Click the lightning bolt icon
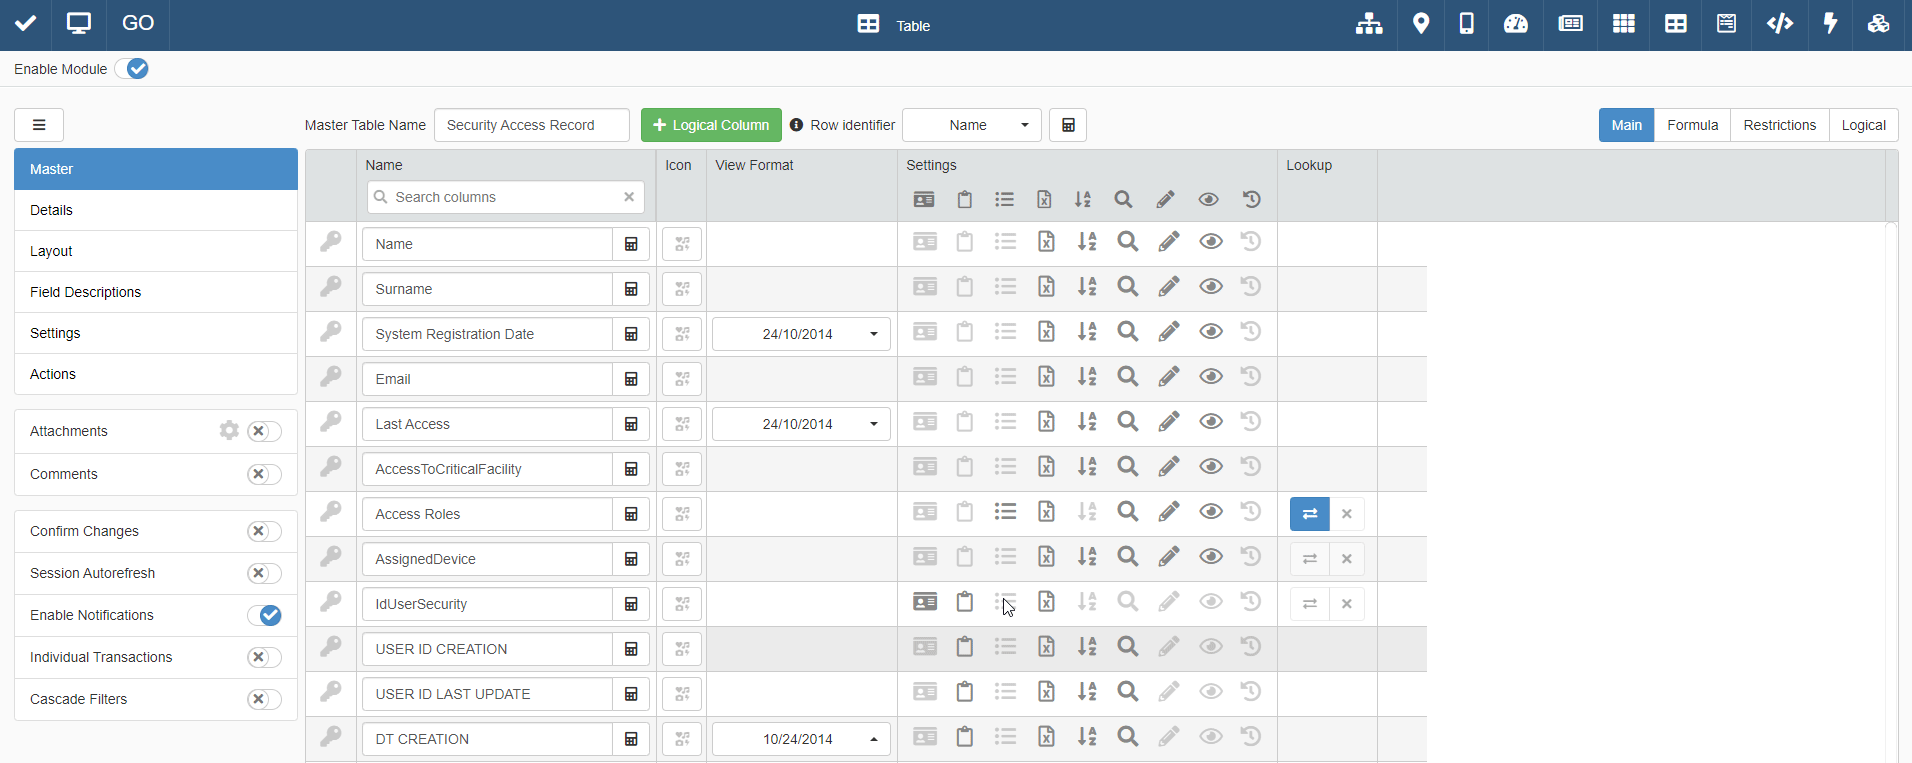Viewport: 1912px width, 763px height. click(1830, 24)
